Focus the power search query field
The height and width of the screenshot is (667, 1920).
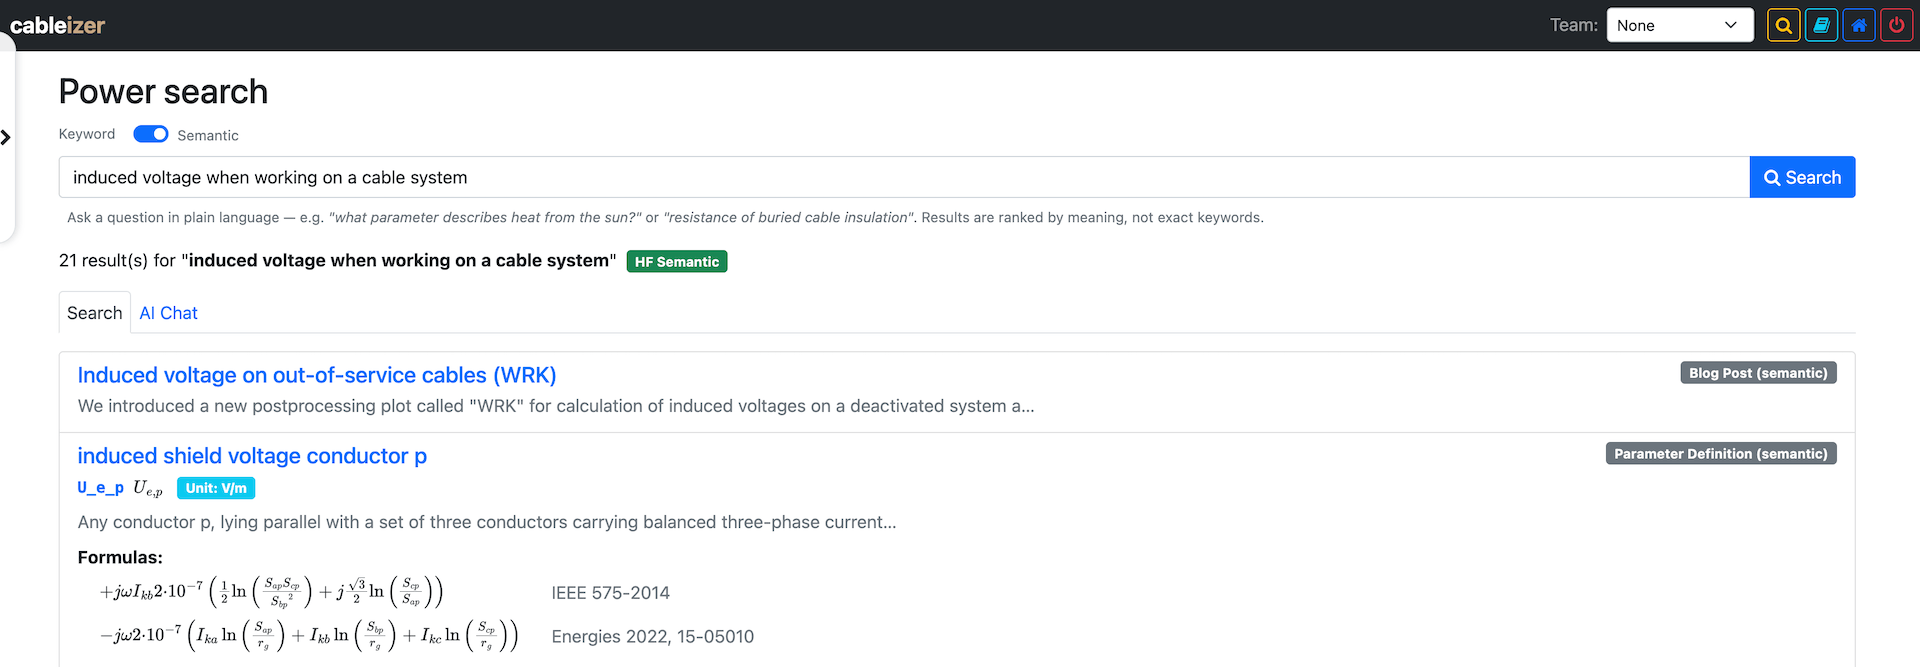904,177
